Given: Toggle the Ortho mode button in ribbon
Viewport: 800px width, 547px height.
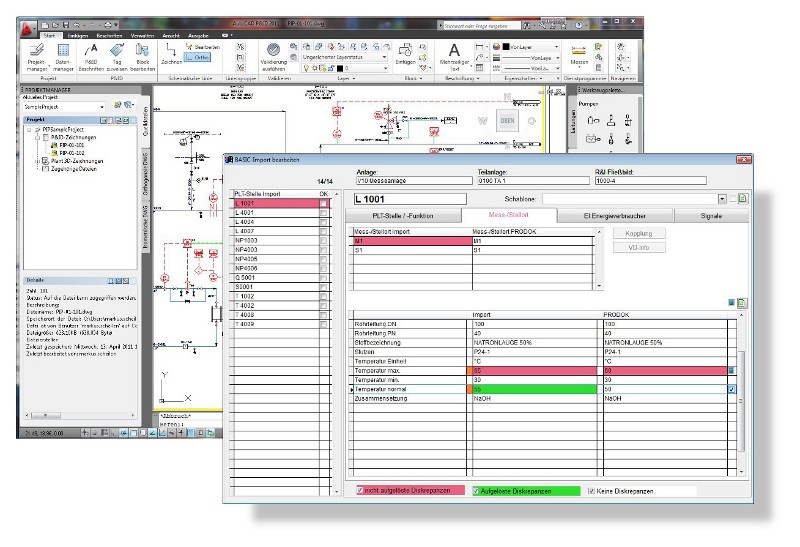Looking at the screenshot, I should [x=197, y=58].
